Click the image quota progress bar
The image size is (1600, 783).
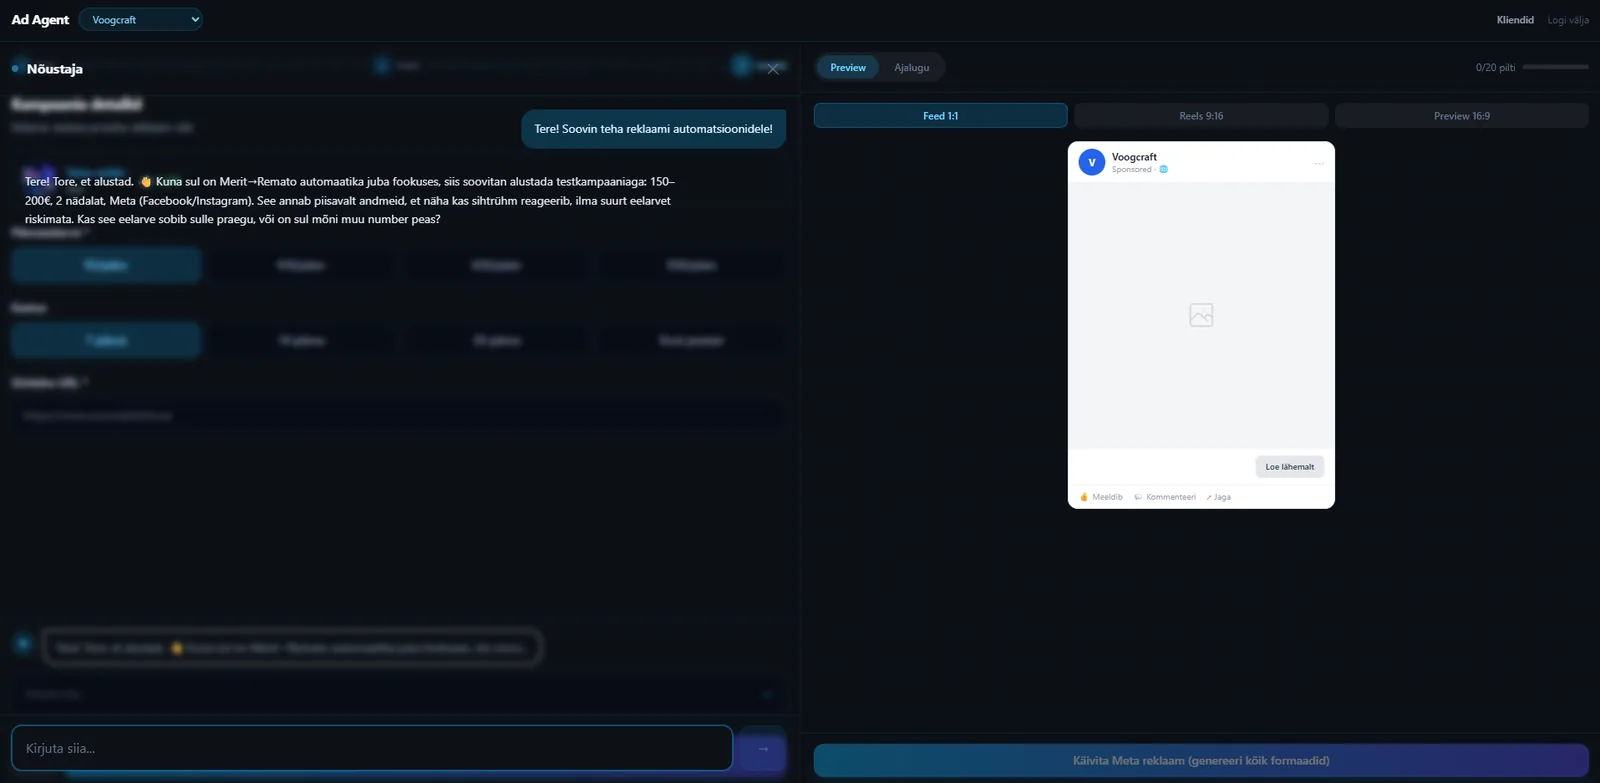(1555, 67)
